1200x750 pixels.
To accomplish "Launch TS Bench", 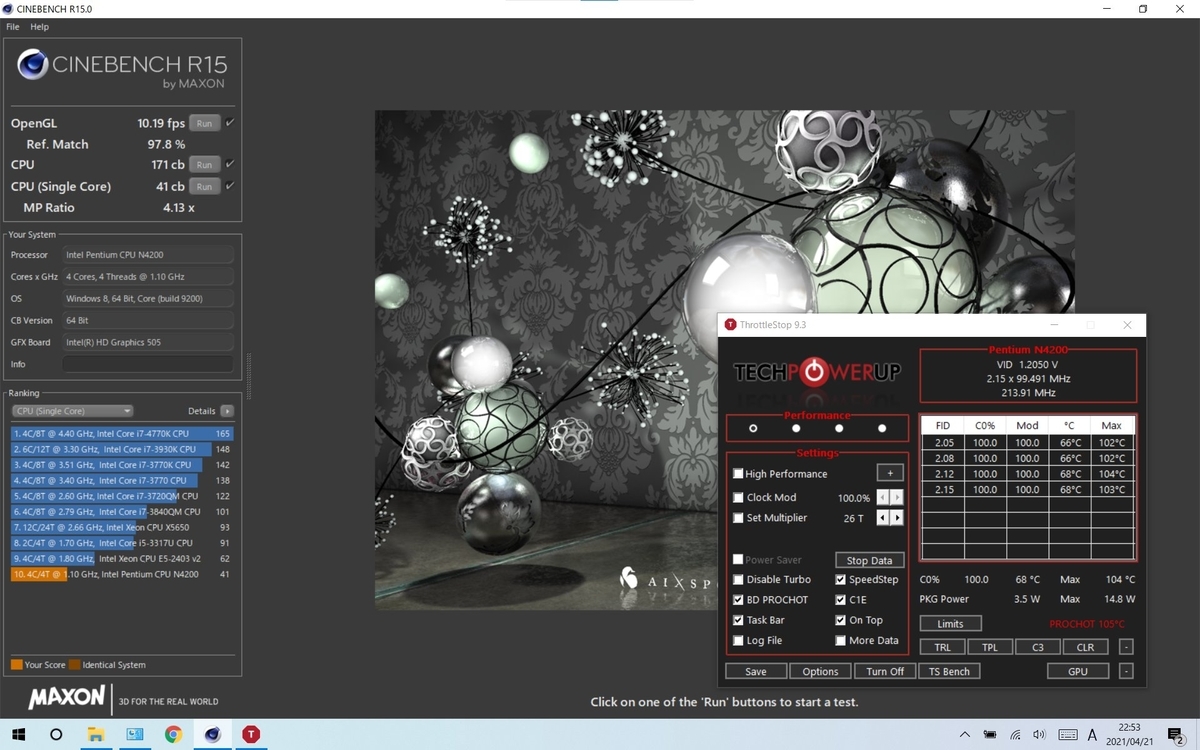I will click(x=949, y=671).
